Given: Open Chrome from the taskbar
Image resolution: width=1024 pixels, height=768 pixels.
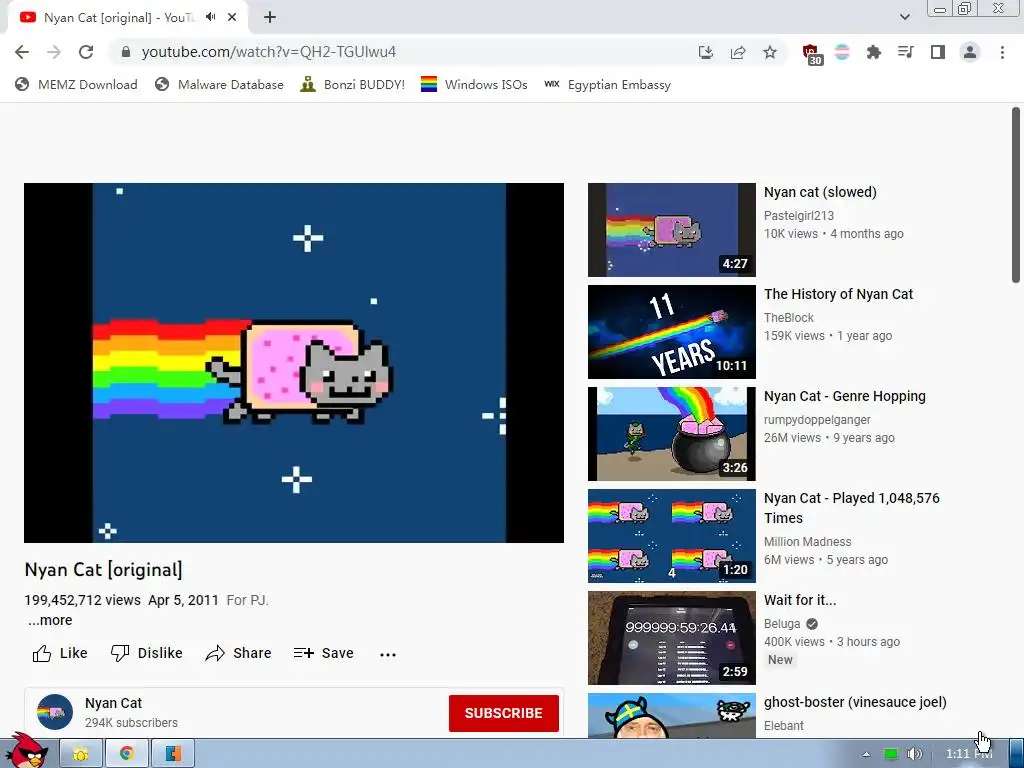Looking at the screenshot, I should click(x=127, y=754).
